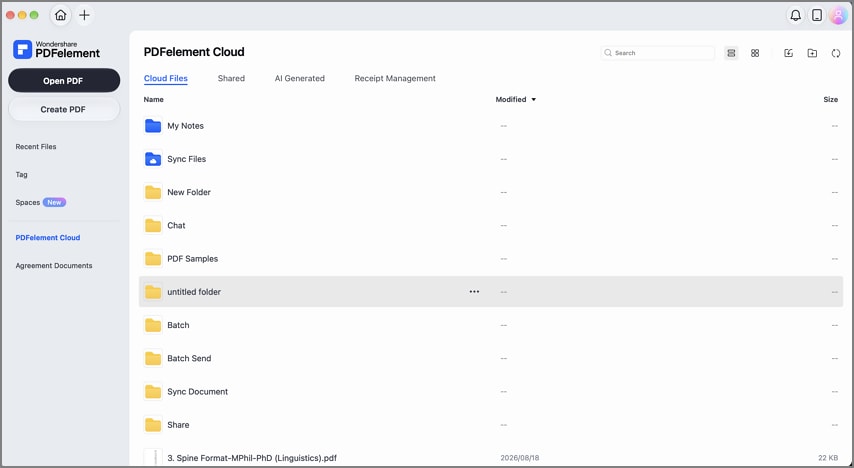The height and width of the screenshot is (468, 854).
Task: Click the New badge next to Spaces
Action: tap(54, 202)
